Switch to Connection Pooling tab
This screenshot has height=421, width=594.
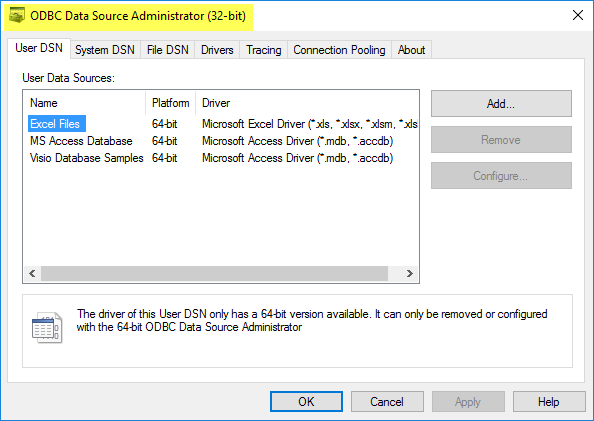[x=339, y=50]
